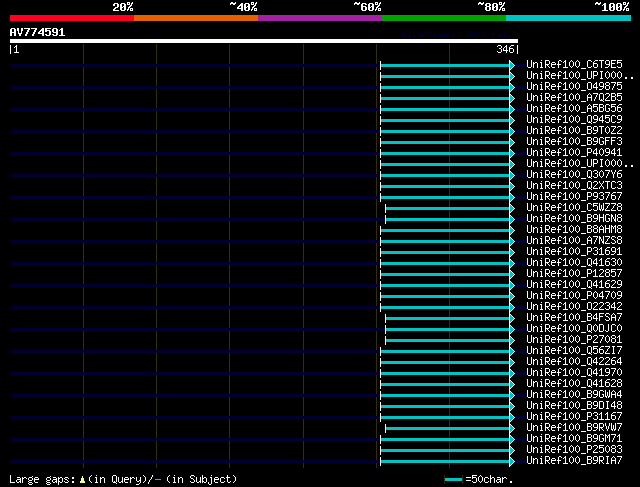Screen dimensions: 640x487
Task: Select the UniRef100_P25083 label
Action: coord(574,450)
